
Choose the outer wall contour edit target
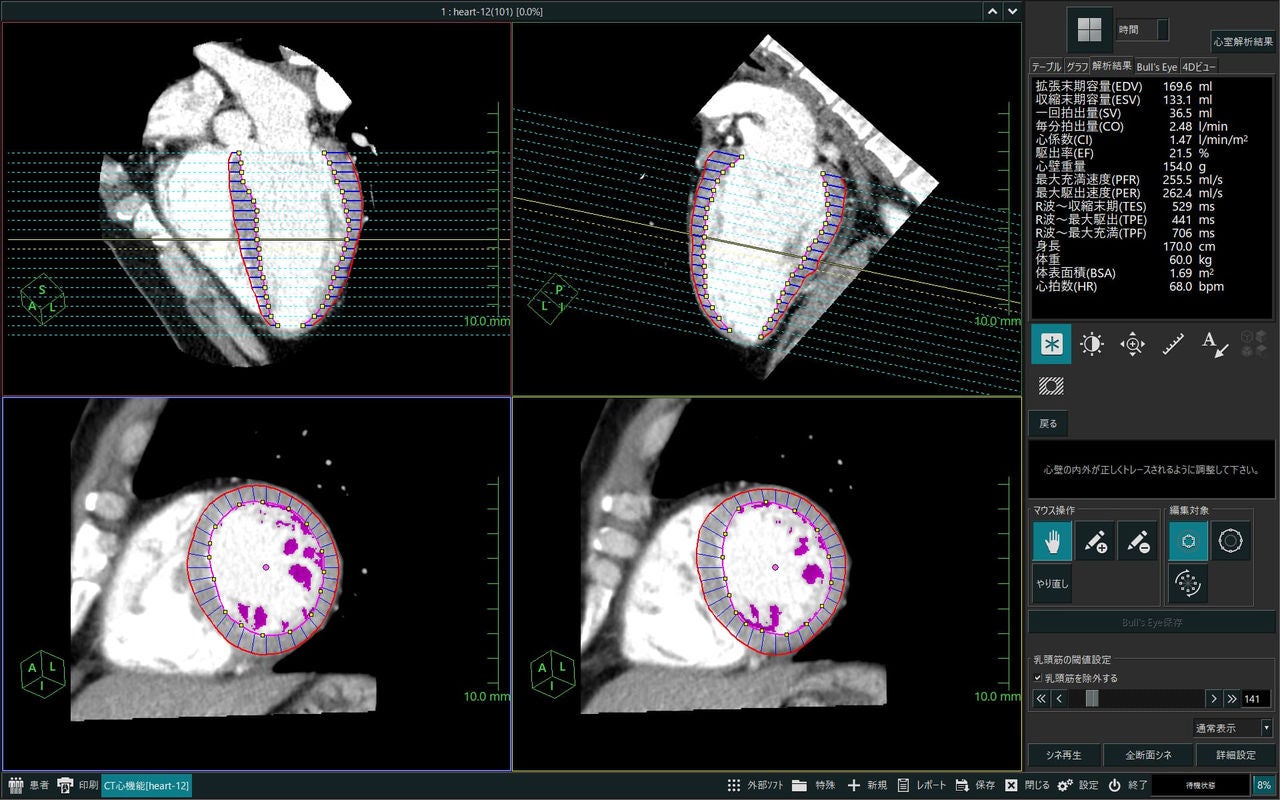pos(1230,541)
